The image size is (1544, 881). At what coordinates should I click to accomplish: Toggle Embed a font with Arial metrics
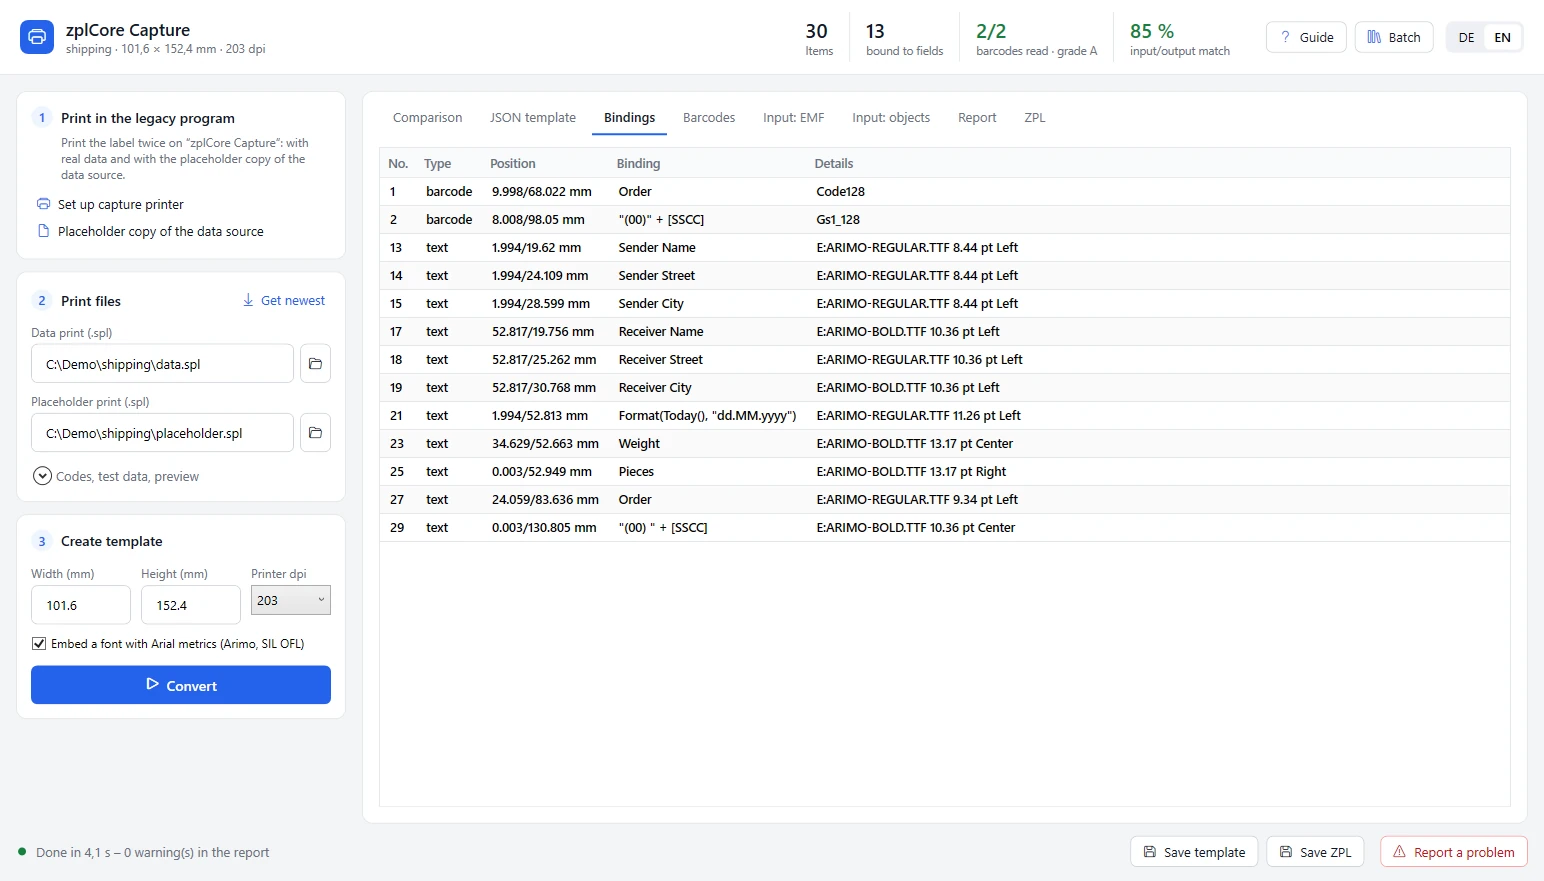click(x=39, y=644)
